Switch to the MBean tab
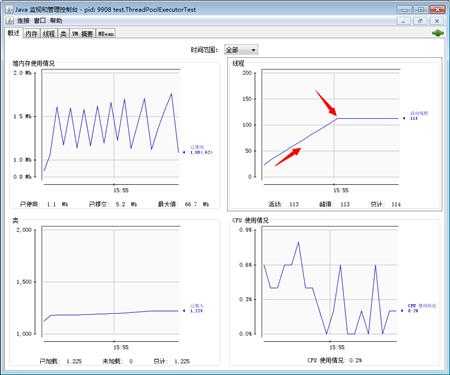450x375 pixels. pyautogui.click(x=106, y=34)
